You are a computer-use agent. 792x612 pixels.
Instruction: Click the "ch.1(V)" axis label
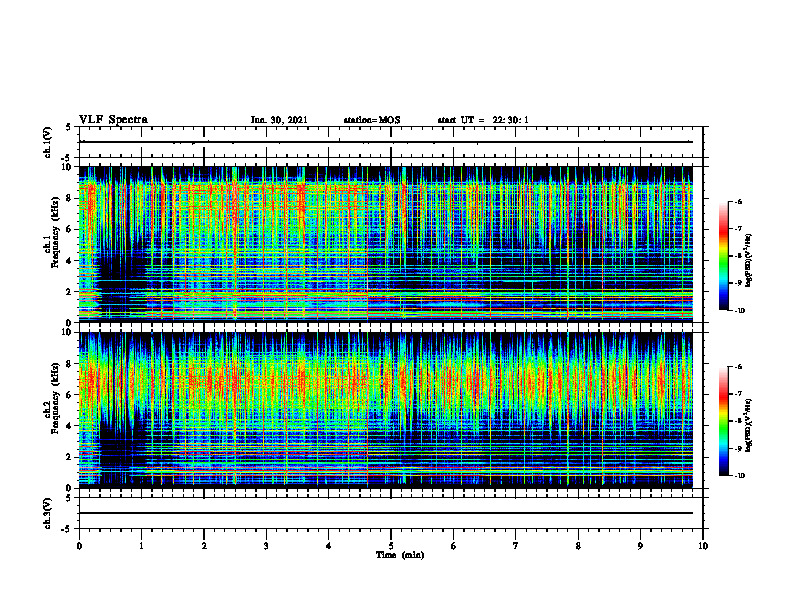[x=48, y=142]
